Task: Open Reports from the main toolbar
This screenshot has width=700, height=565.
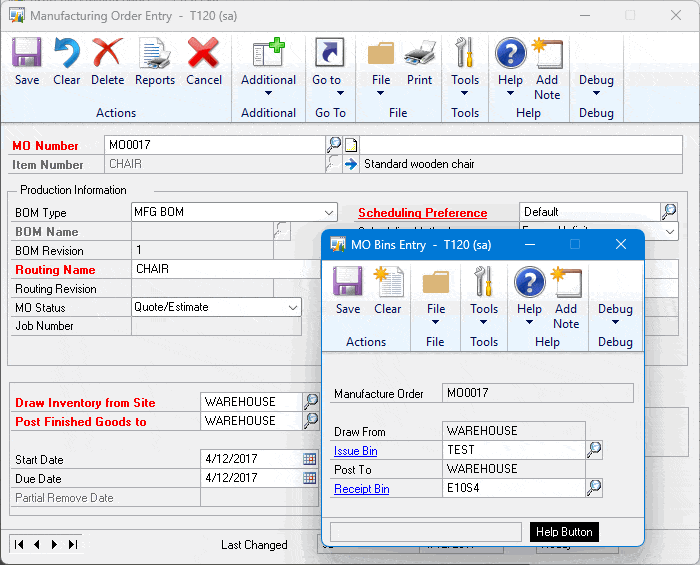Action: pos(155,62)
